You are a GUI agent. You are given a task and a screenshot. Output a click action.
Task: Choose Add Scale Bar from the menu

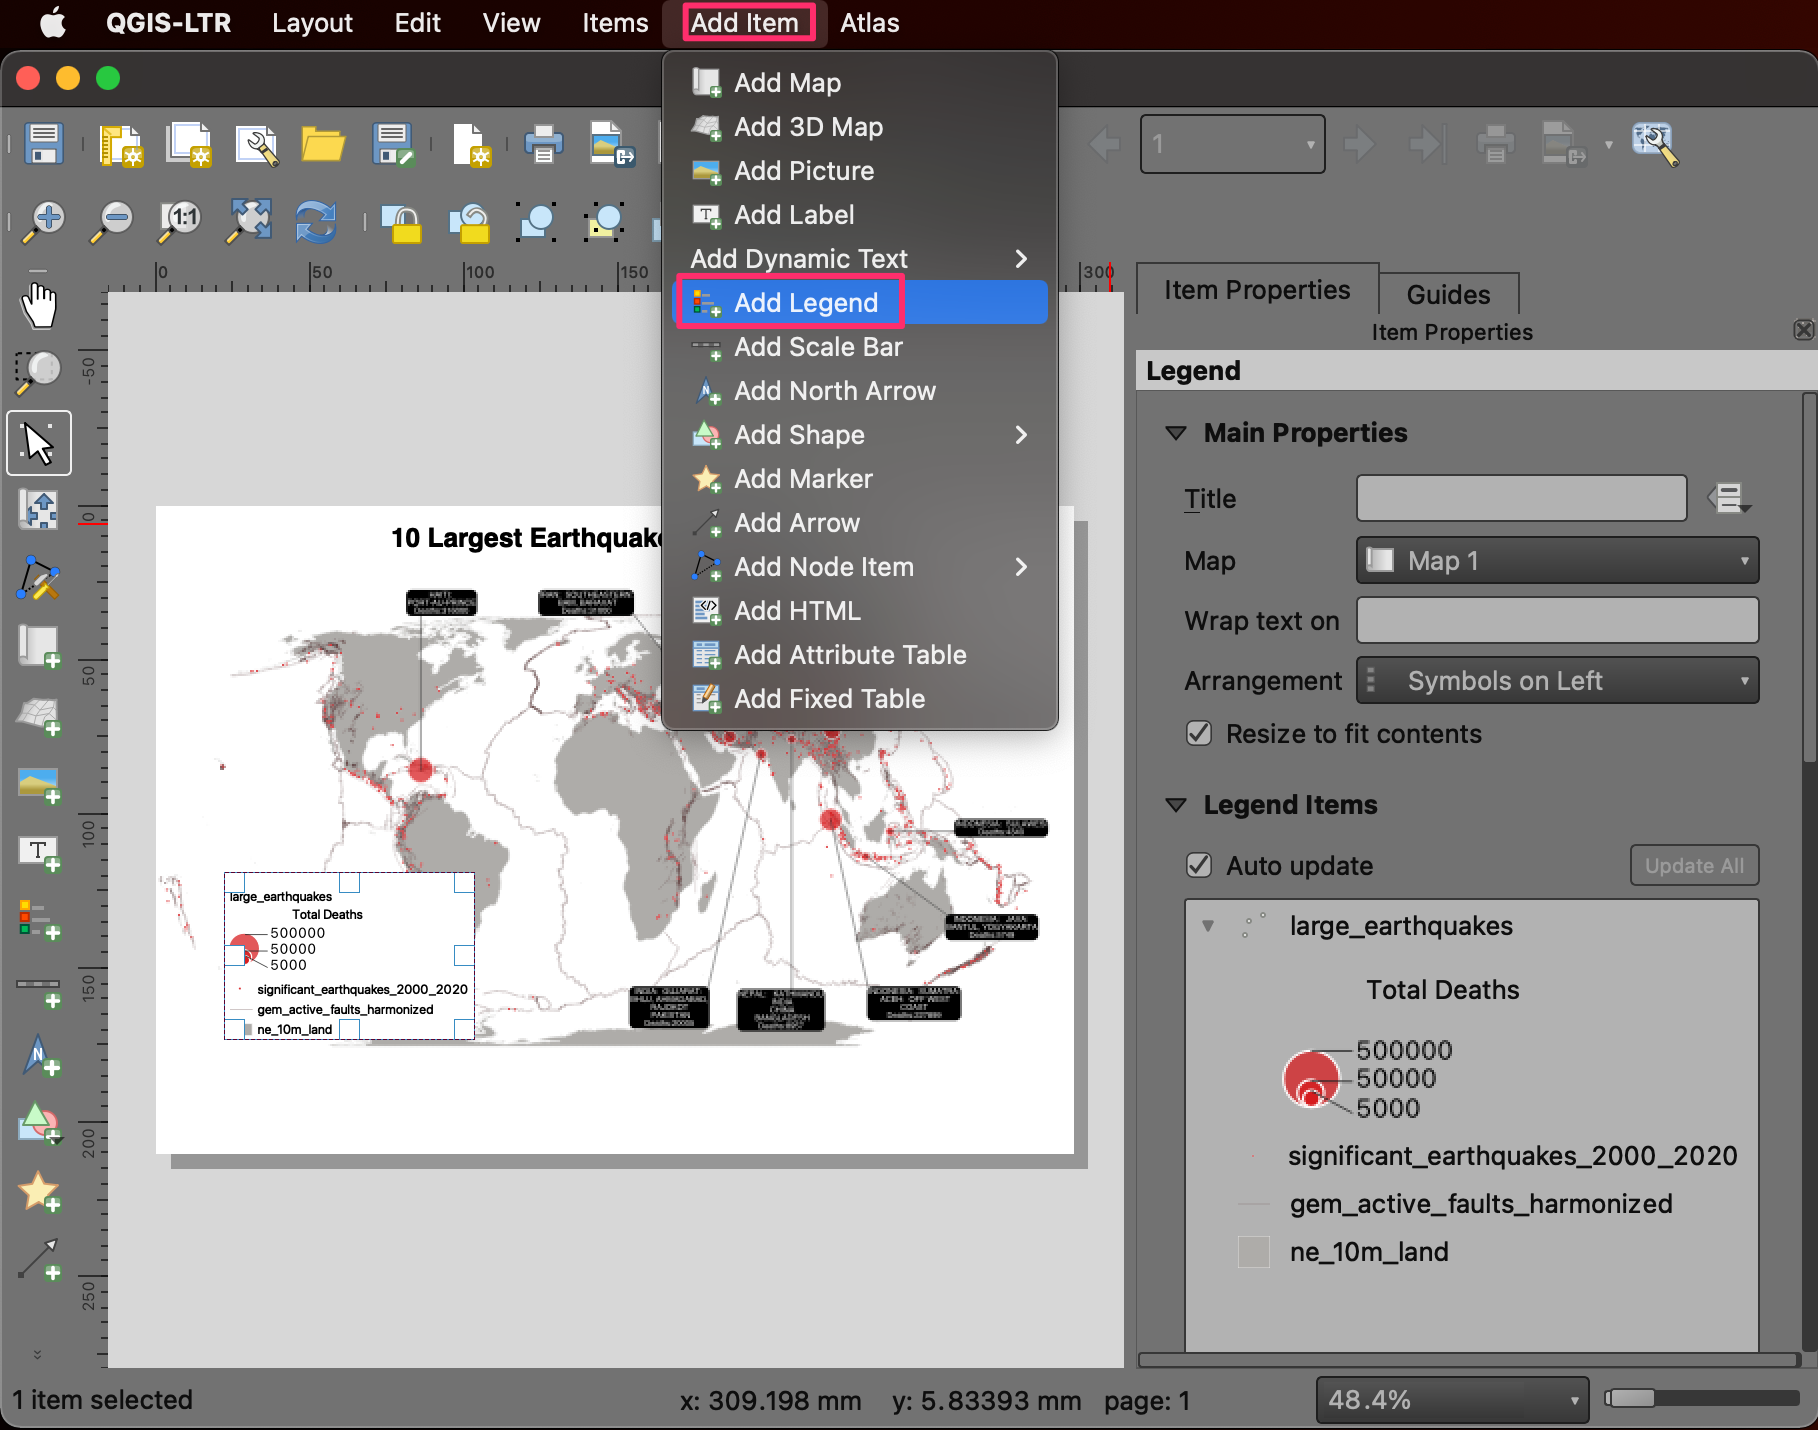point(860,347)
